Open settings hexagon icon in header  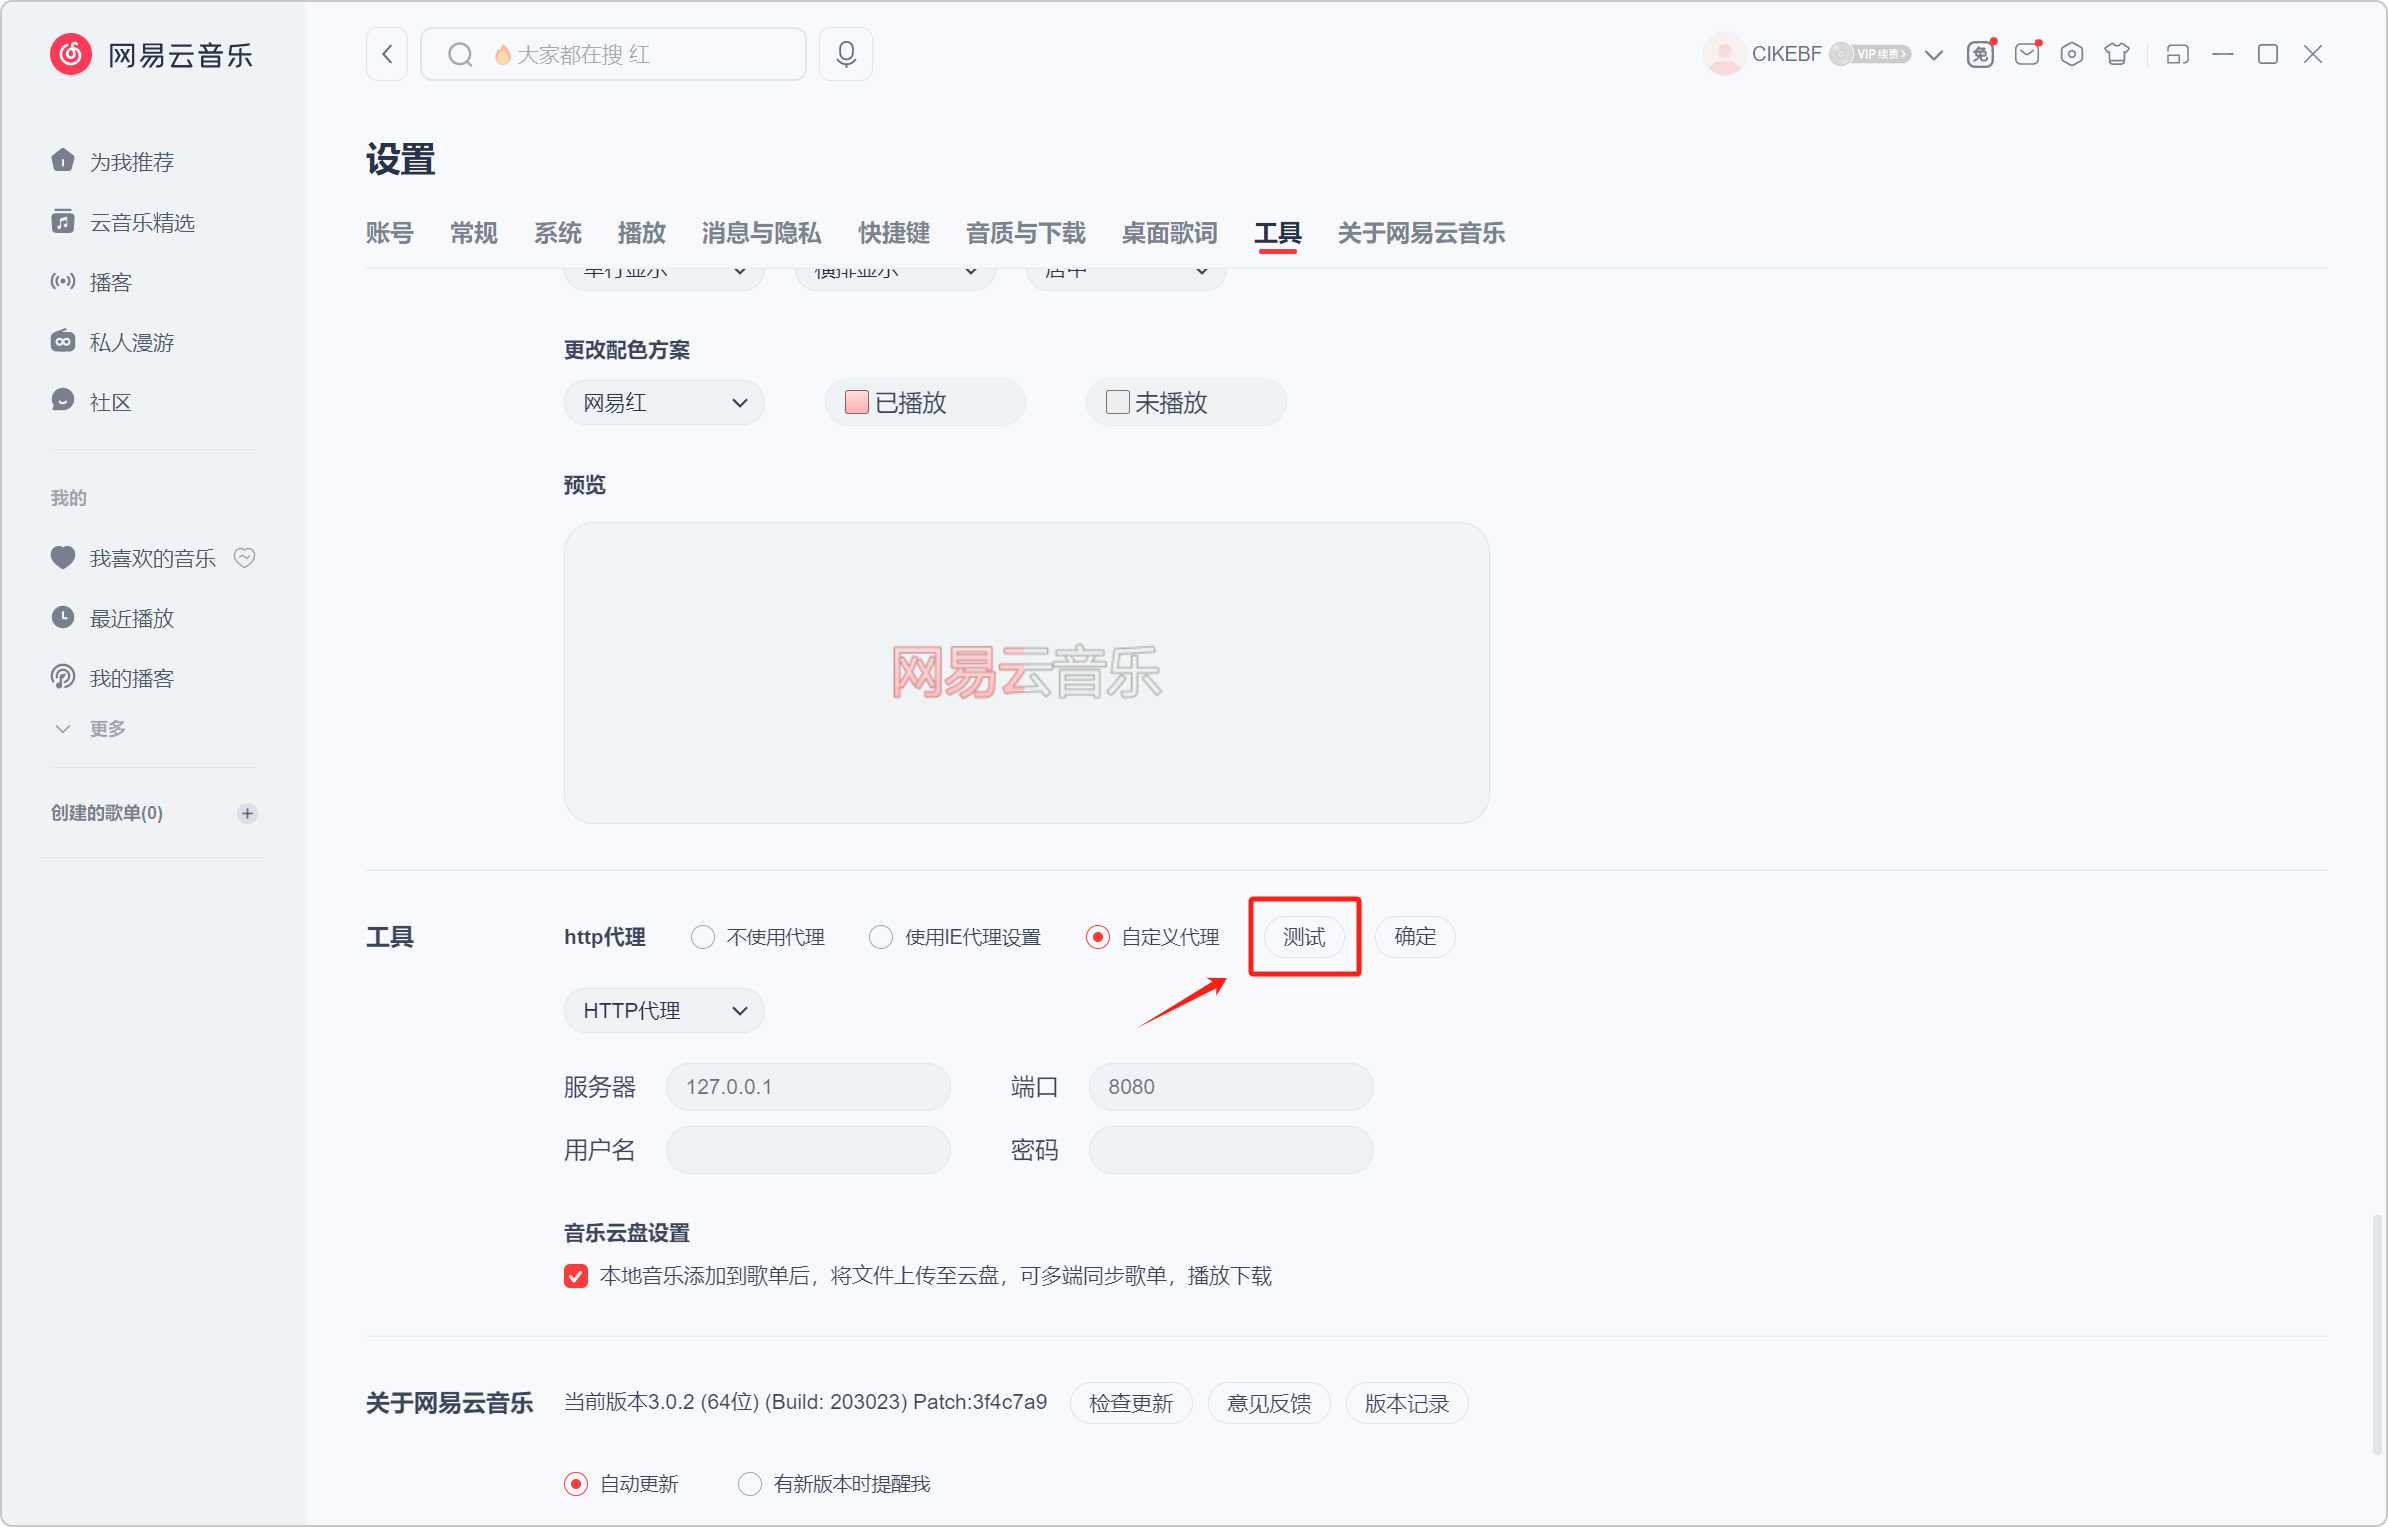(2072, 54)
